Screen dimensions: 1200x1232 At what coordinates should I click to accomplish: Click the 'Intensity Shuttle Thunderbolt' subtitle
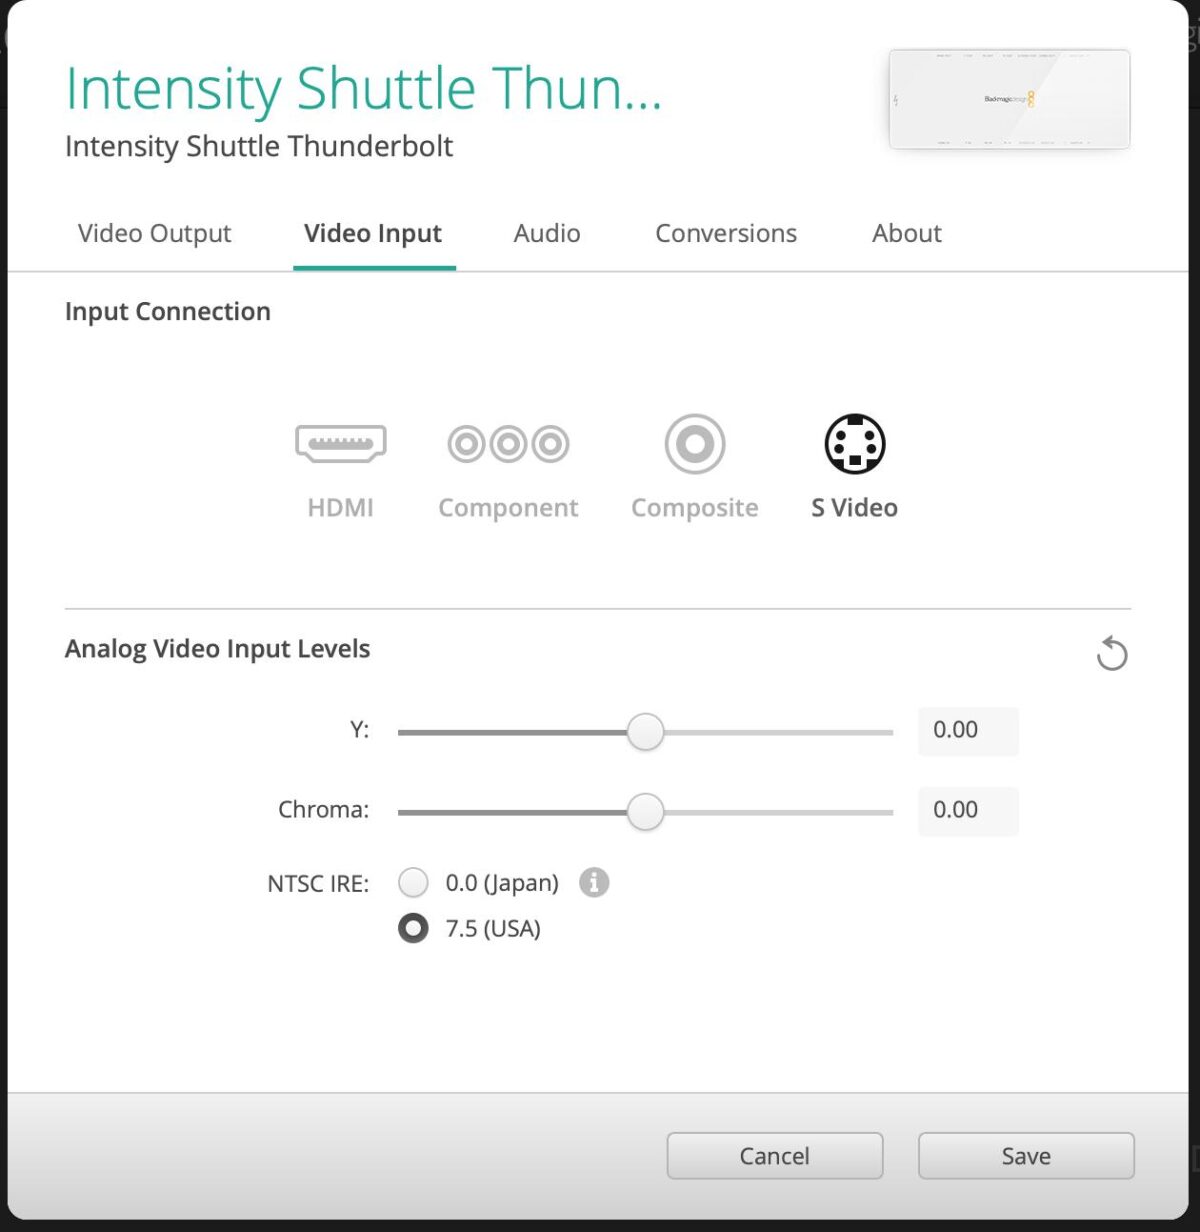[259, 146]
